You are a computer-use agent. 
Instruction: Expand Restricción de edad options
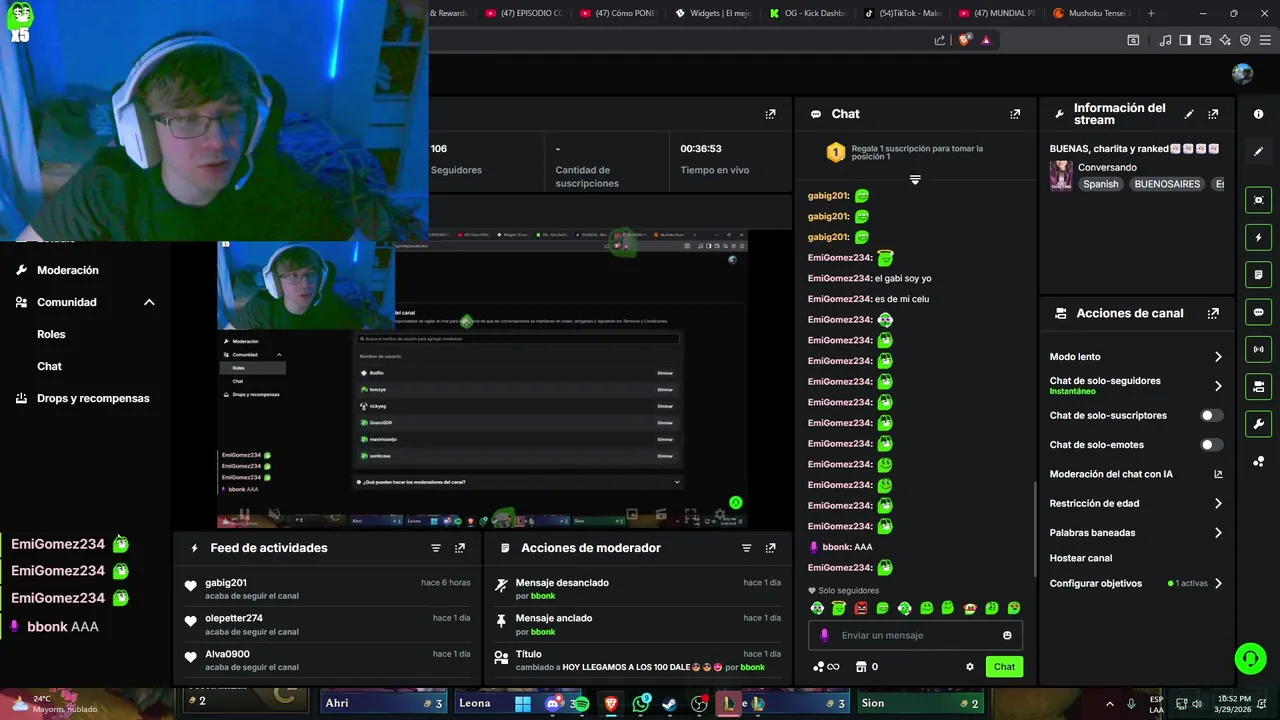[1218, 504]
